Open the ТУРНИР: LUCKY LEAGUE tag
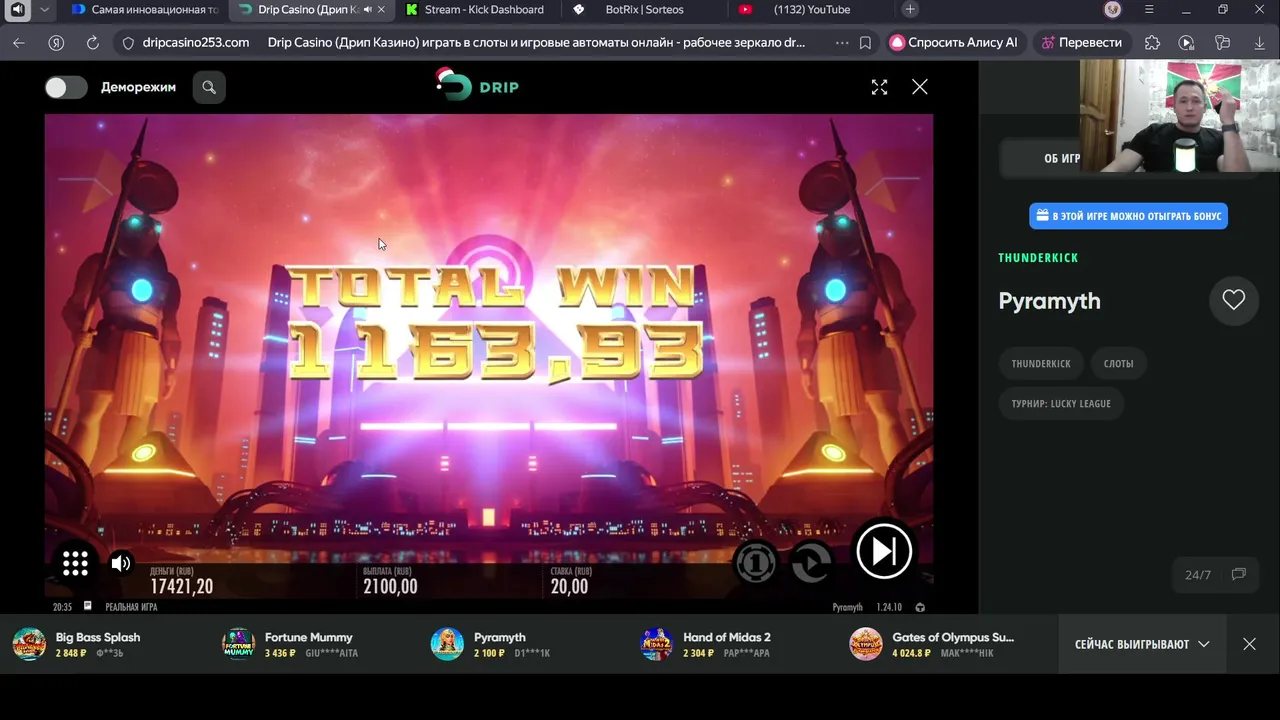 pyautogui.click(x=1061, y=403)
